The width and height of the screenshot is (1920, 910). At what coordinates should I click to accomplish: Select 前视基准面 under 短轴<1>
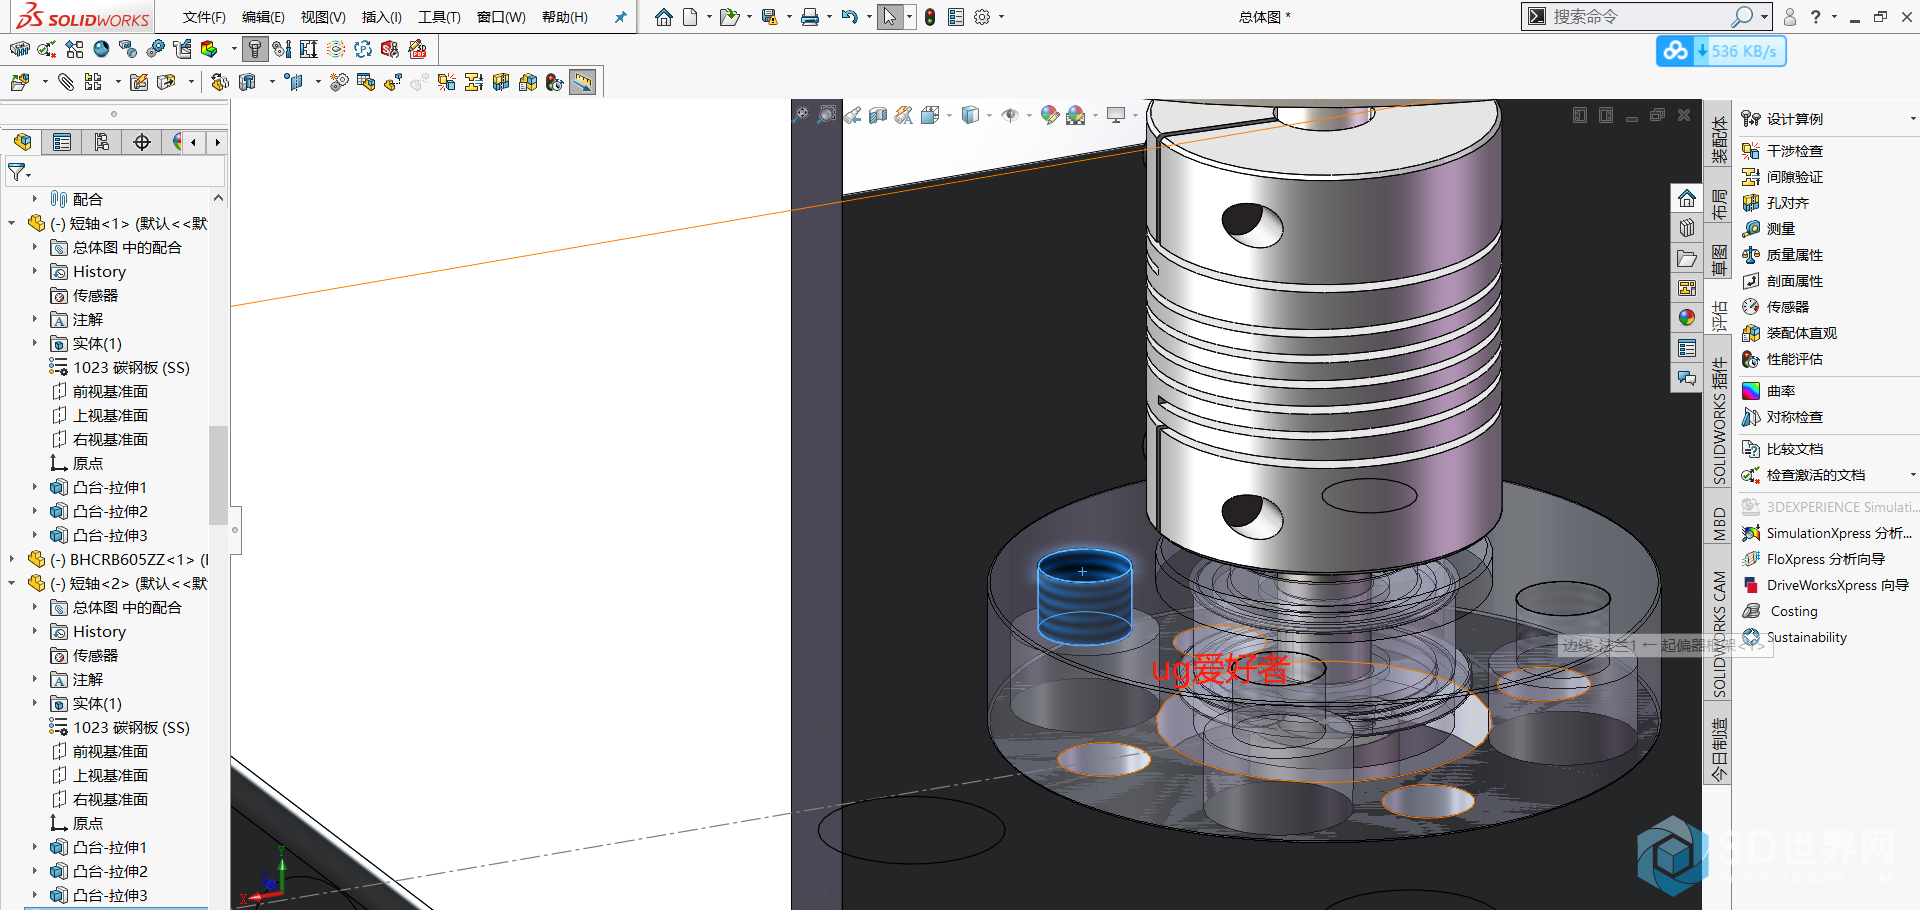[99, 391]
